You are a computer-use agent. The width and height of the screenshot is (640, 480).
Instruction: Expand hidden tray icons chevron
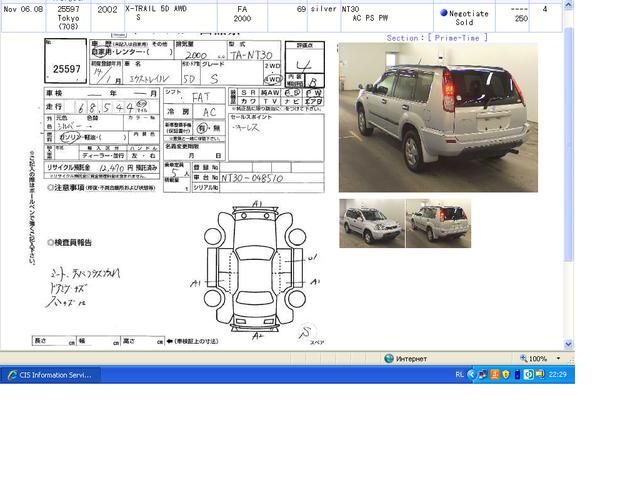pyautogui.click(x=471, y=374)
